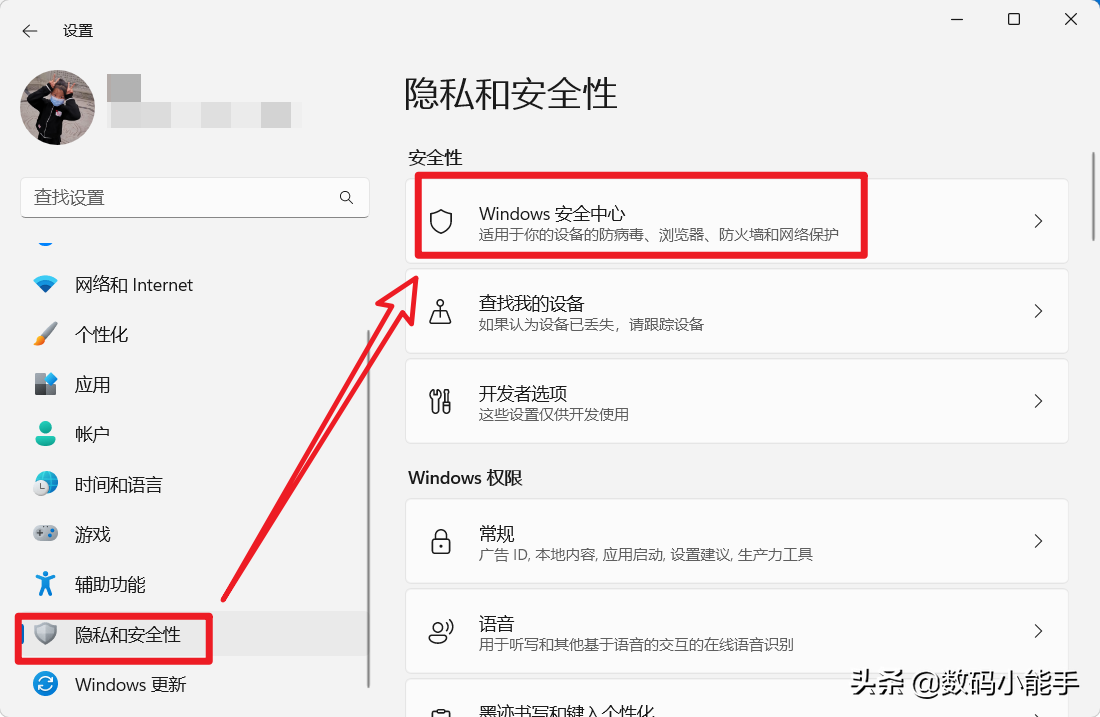
Task: Open 帐户 settings category
Action: pos(194,434)
